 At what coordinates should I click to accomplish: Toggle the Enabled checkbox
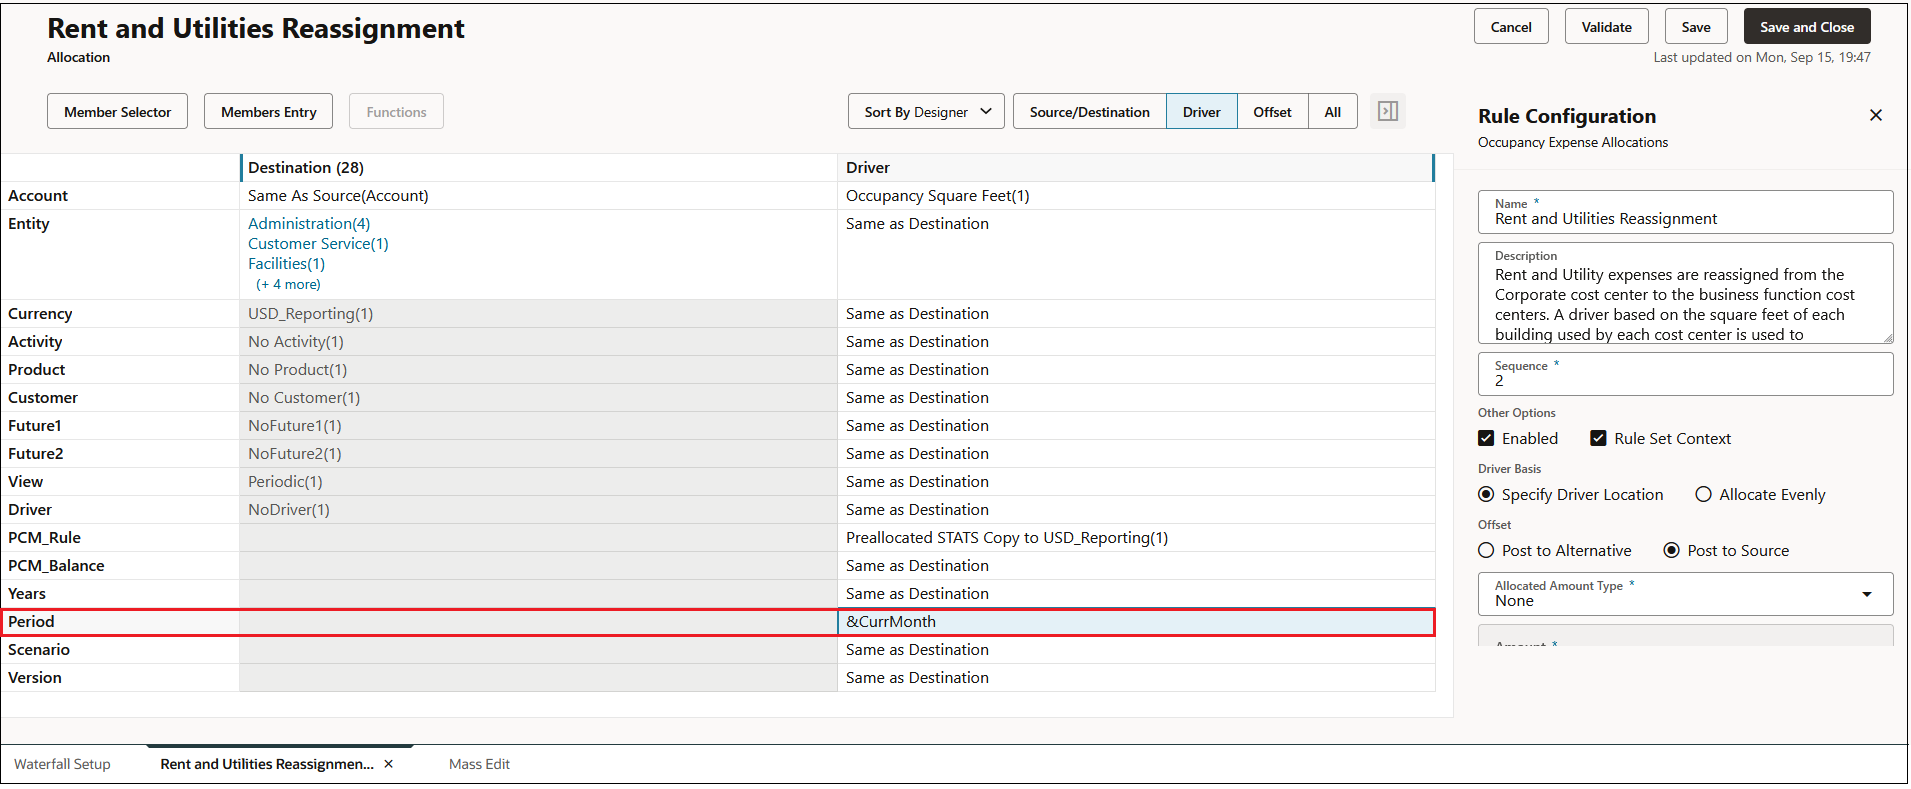pos(1486,438)
